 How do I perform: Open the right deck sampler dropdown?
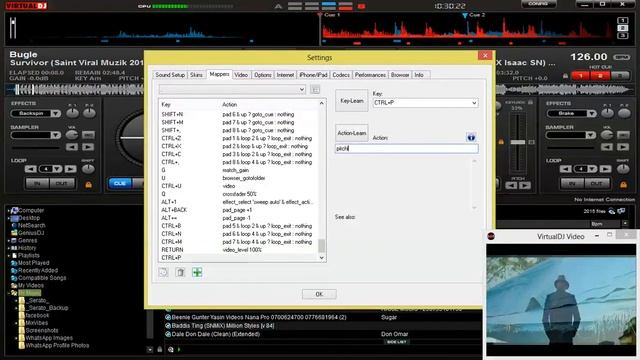[591, 135]
